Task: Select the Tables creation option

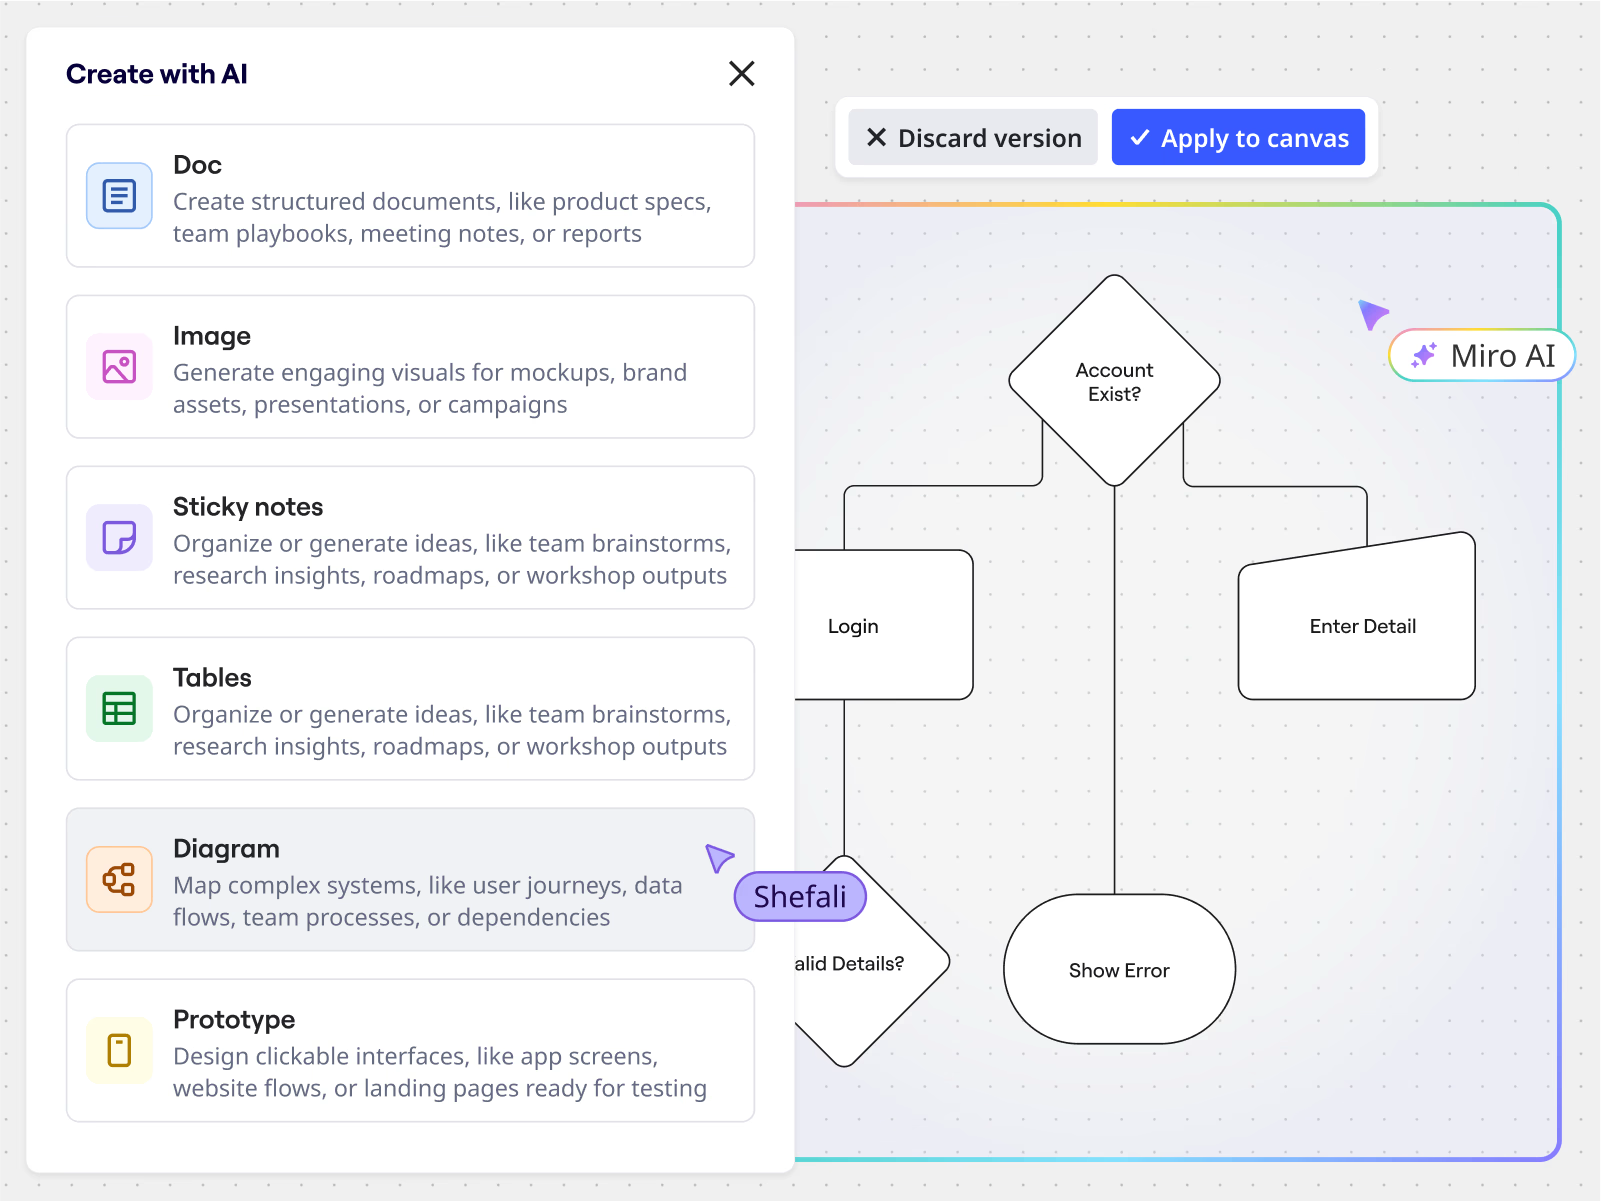Action: pyautogui.click(x=410, y=709)
